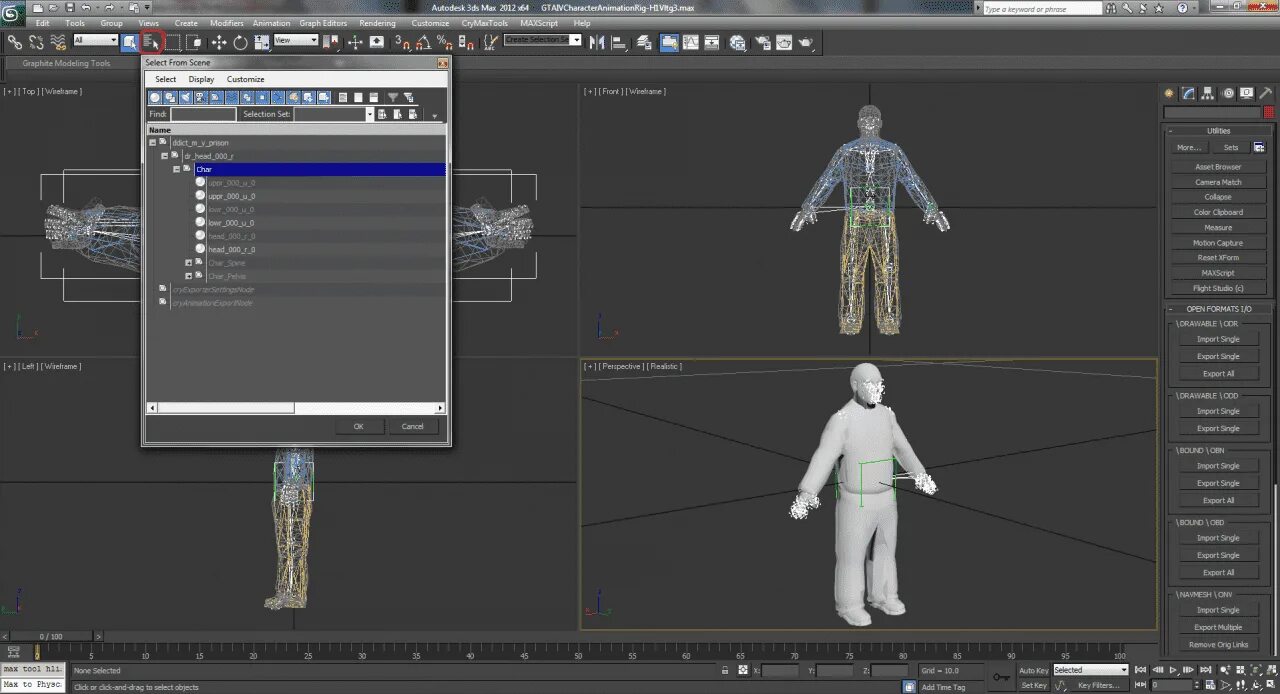The height and width of the screenshot is (694, 1280).
Task: Open the Graph Editors menu
Action: 323,23
